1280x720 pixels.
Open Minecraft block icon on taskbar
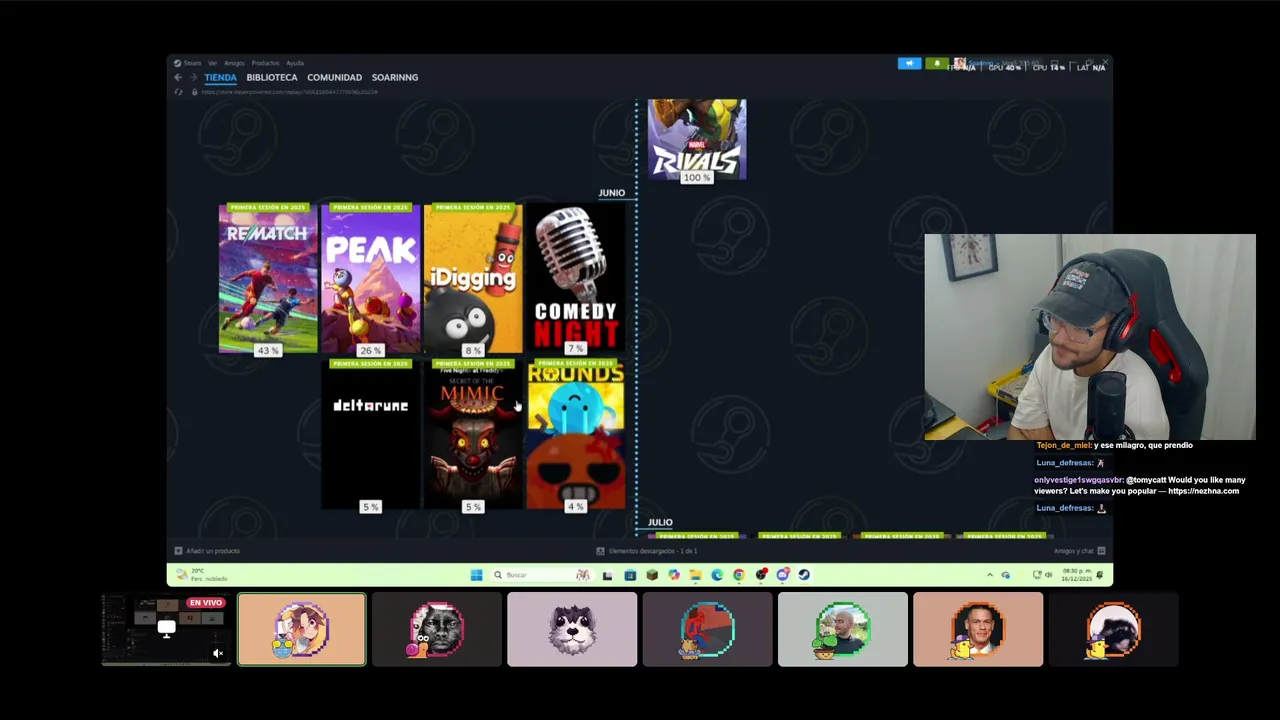click(652, 575)
